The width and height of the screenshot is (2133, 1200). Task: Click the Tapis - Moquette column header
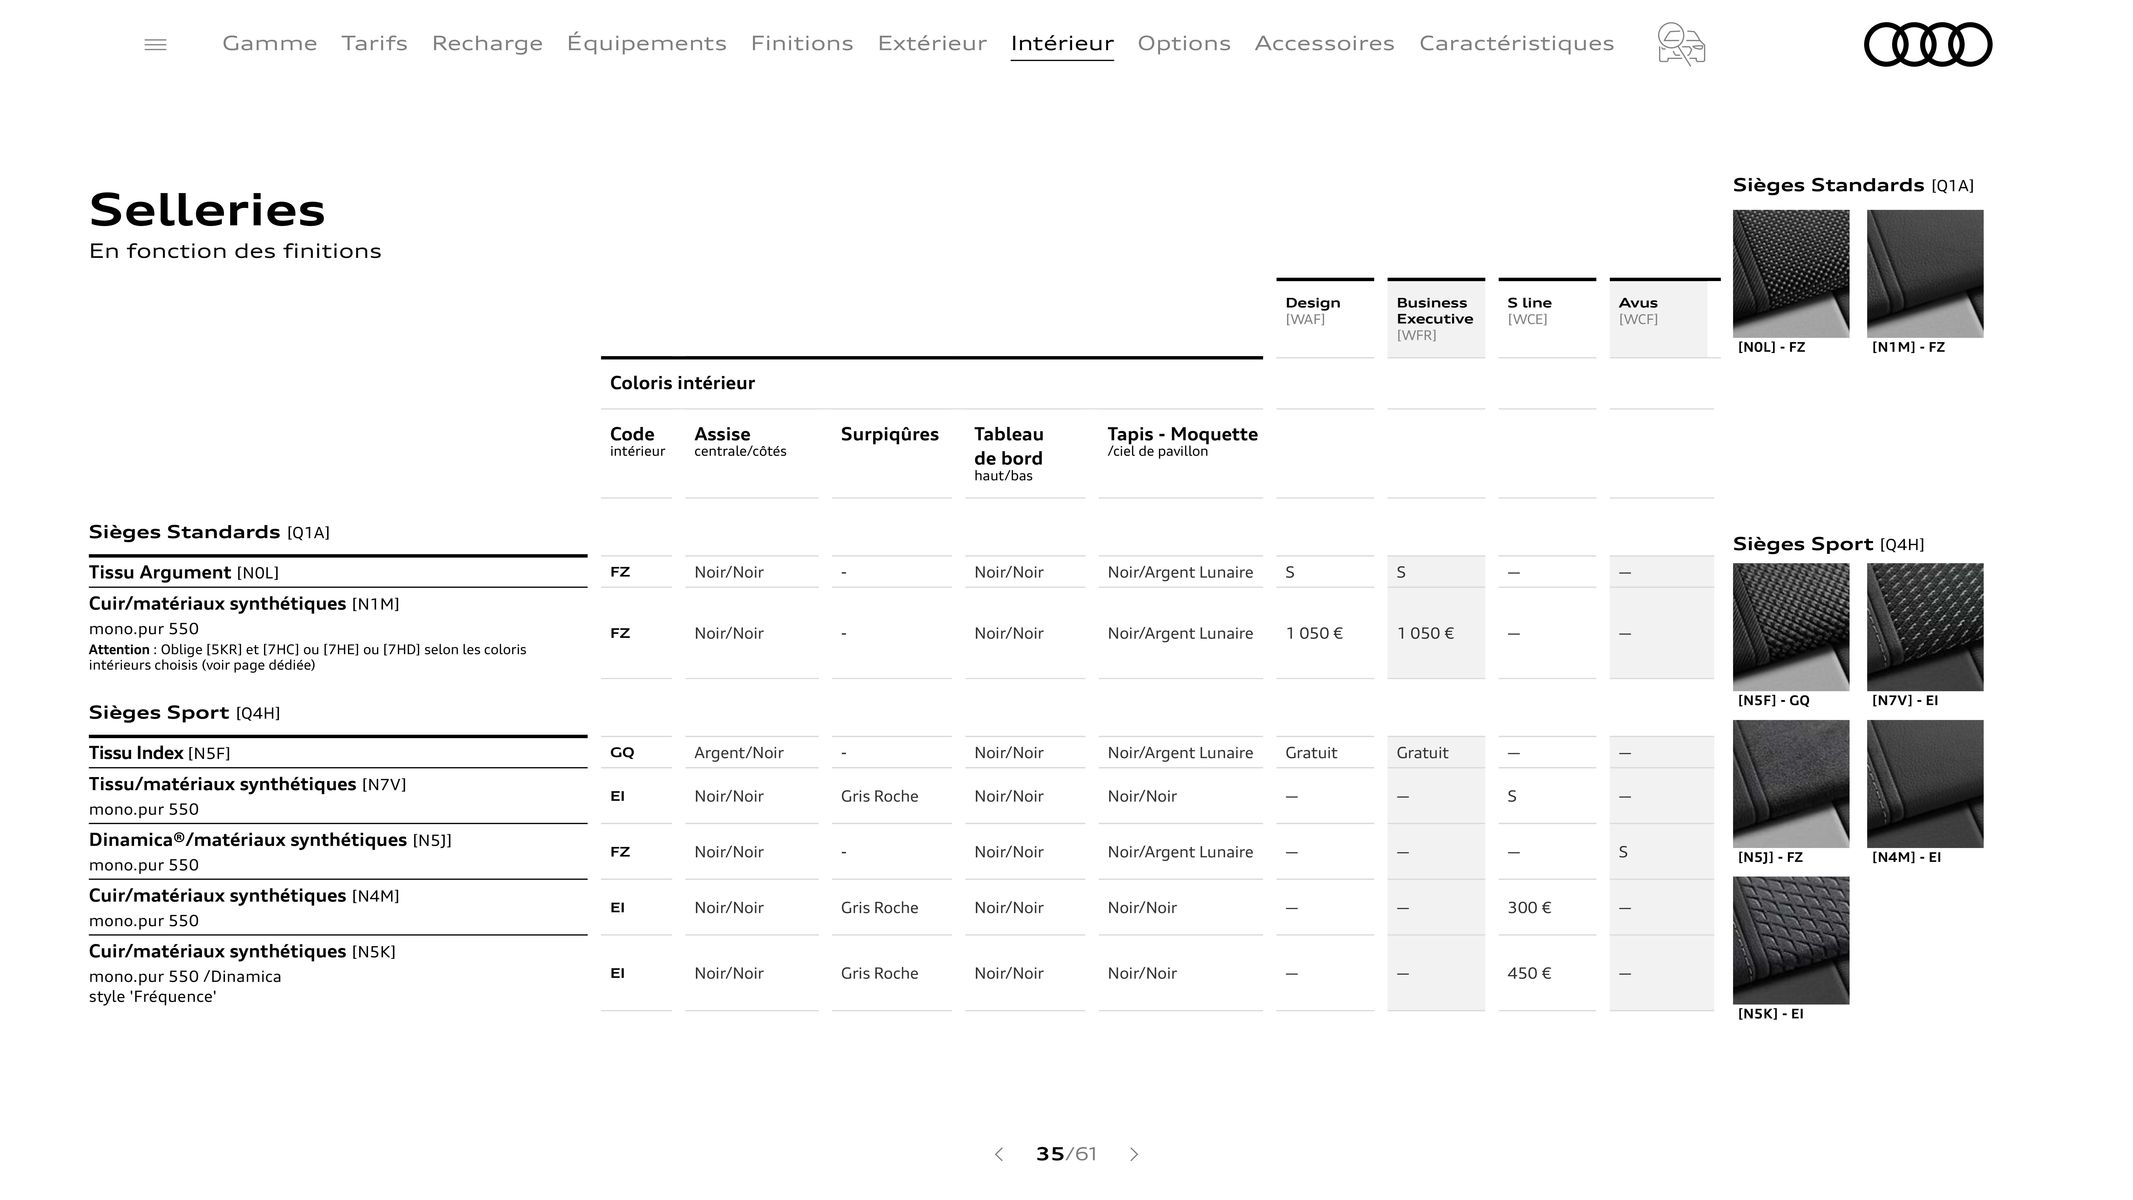click(x=1182, y=441)
